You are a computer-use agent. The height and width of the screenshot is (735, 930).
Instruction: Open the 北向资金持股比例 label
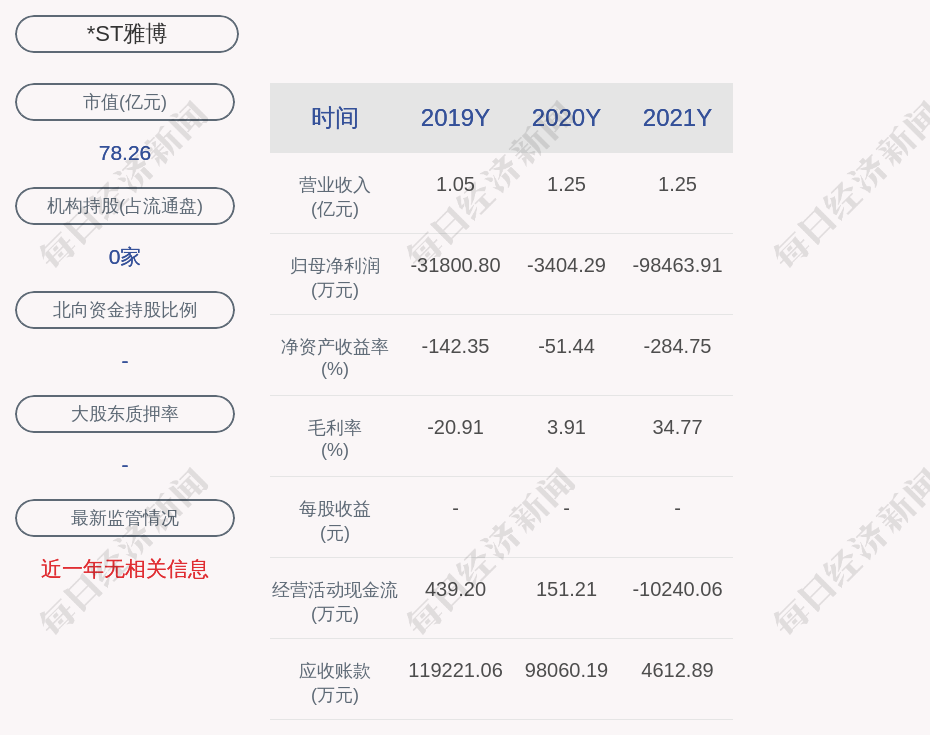click(x=125, y=310)
